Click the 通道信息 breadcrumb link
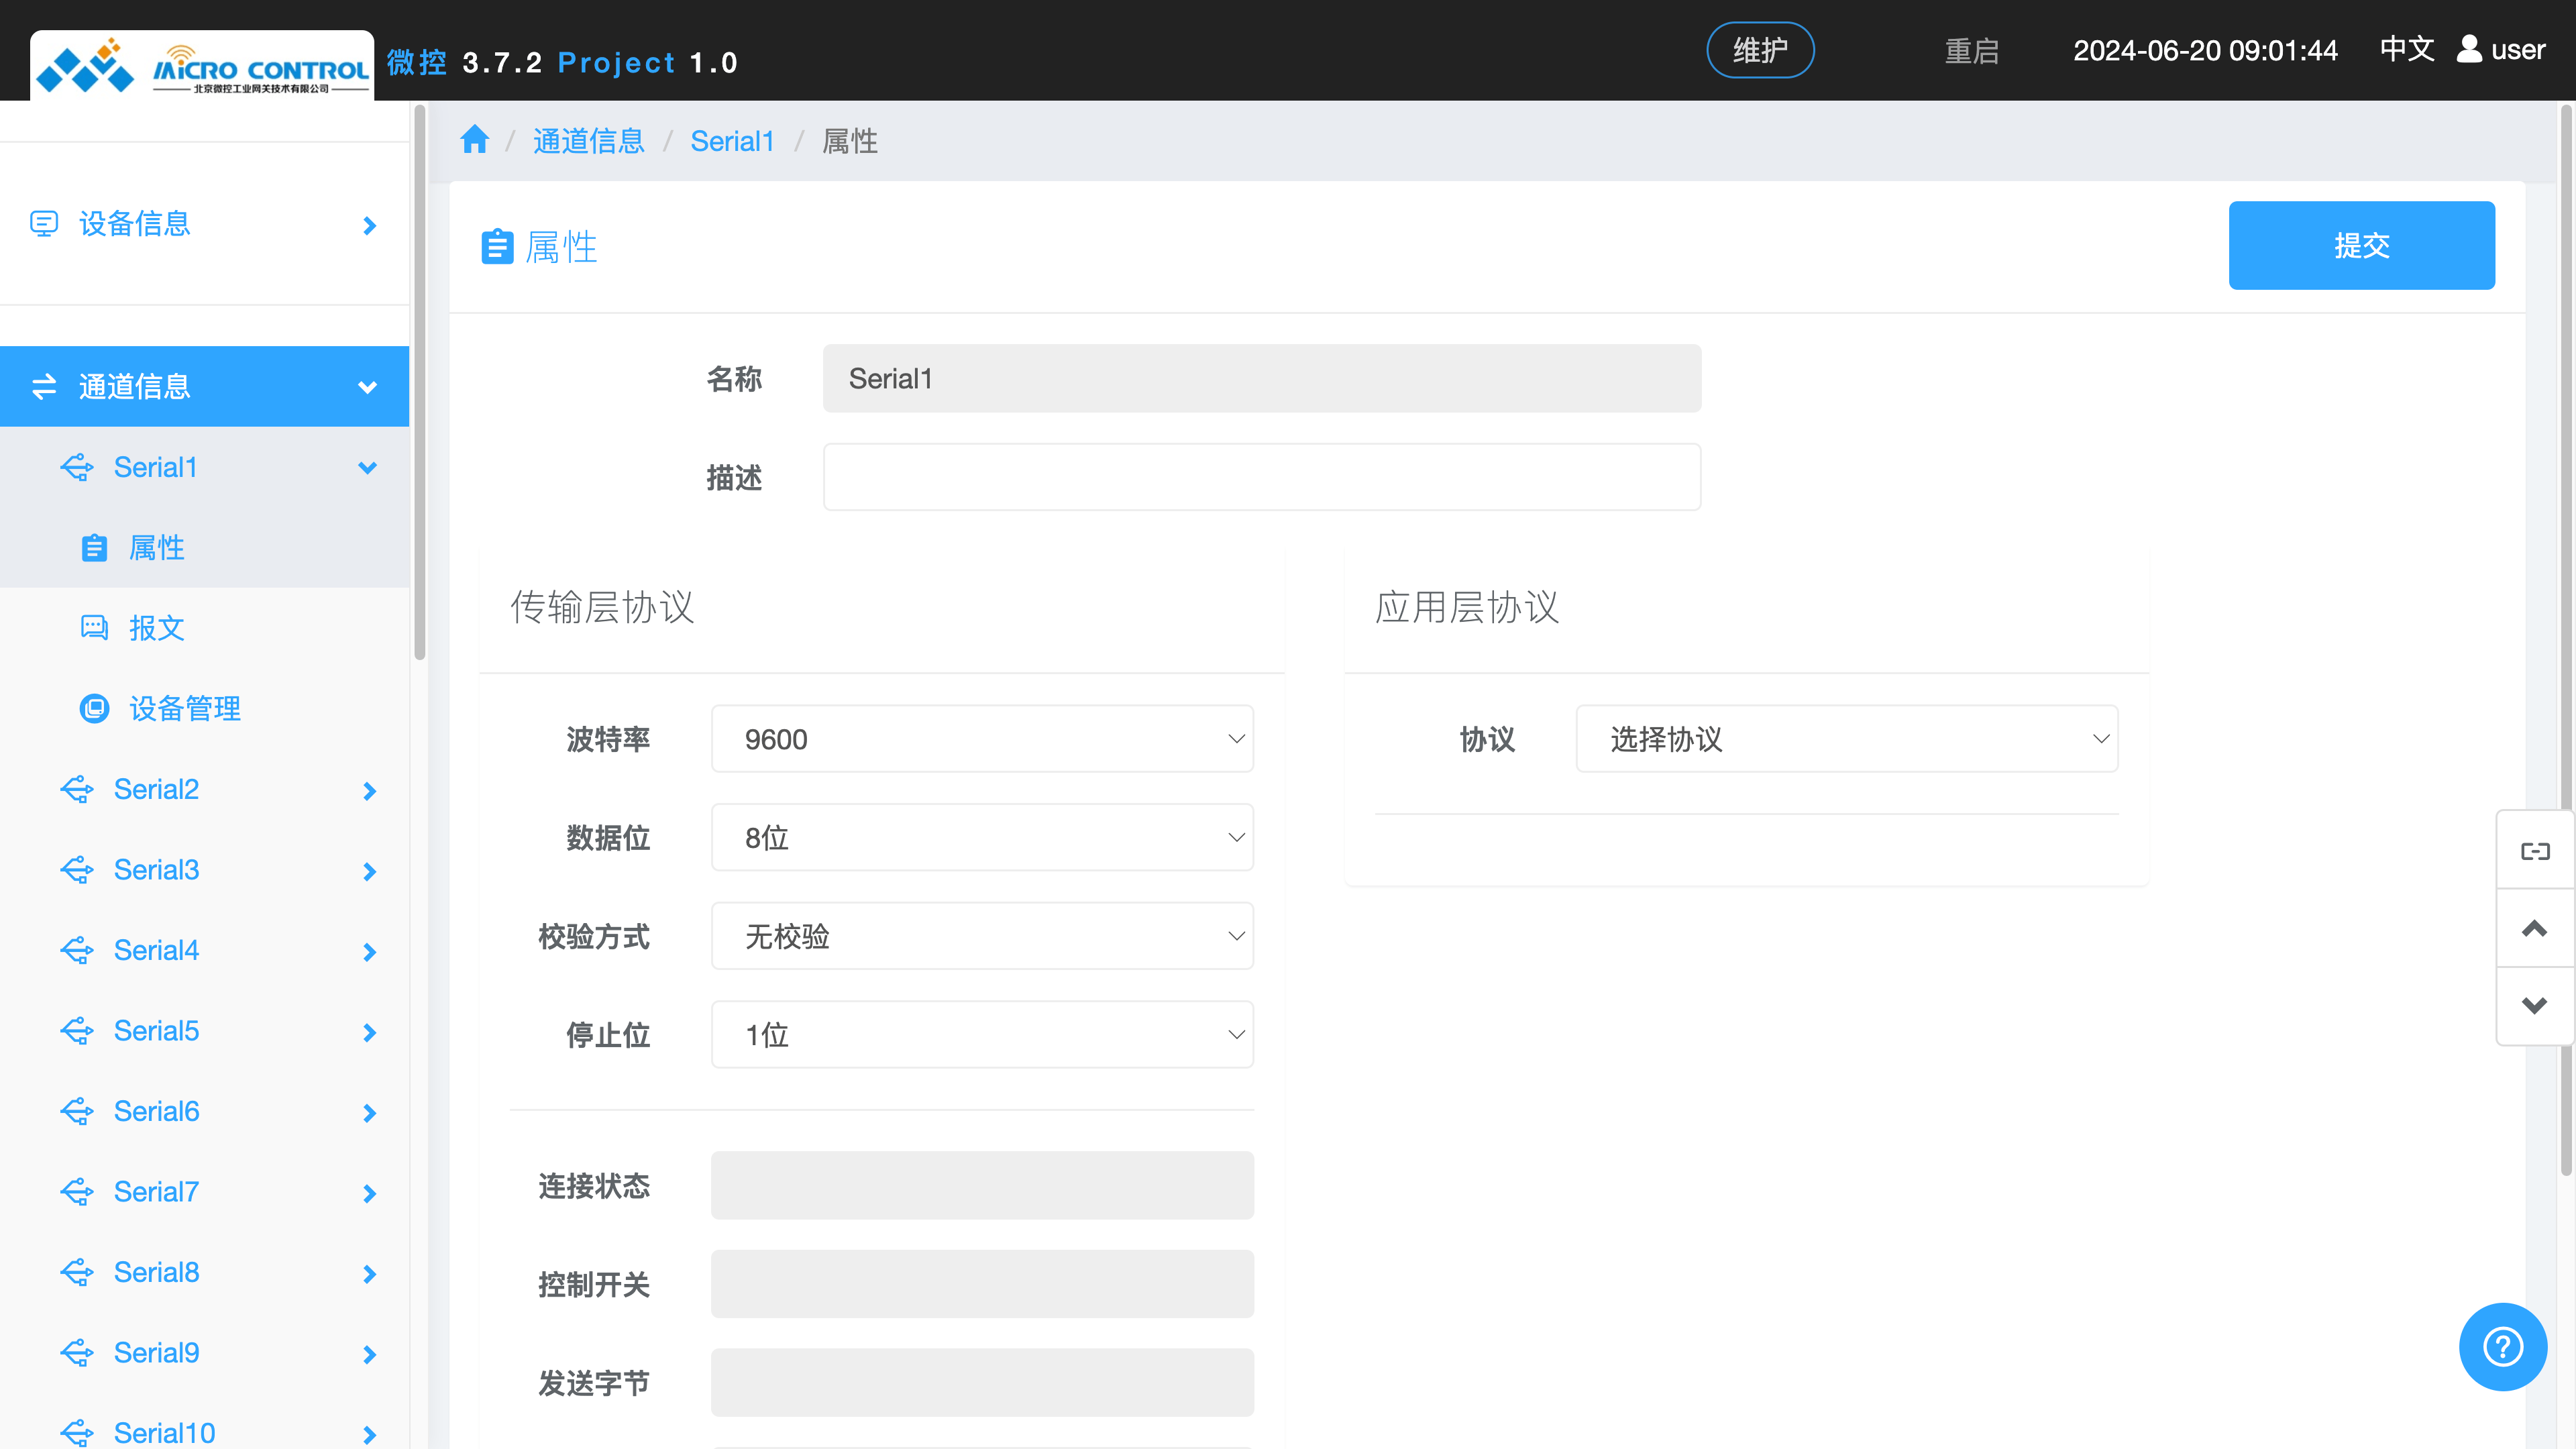This screenshot has width=2576, height=1449. pyautogui.click(x=588, y=141)
